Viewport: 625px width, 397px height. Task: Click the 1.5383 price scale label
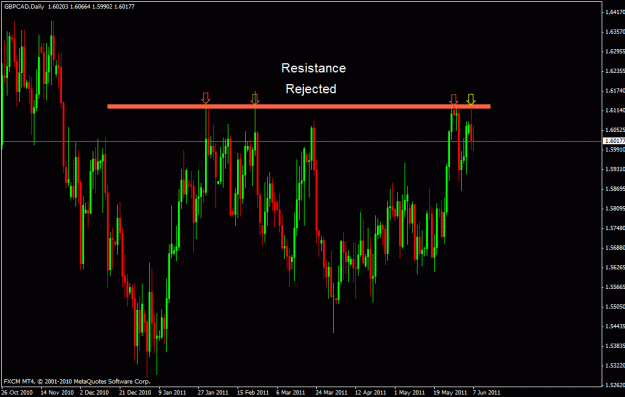615,346
